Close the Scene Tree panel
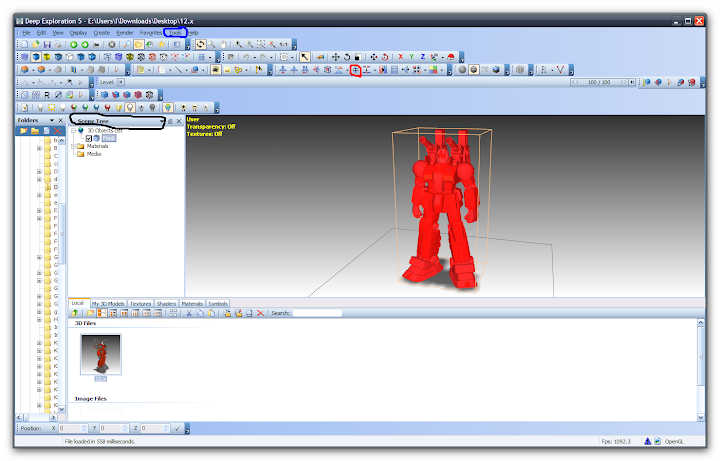This screenshot has height=461, width=720. point(179,121)
